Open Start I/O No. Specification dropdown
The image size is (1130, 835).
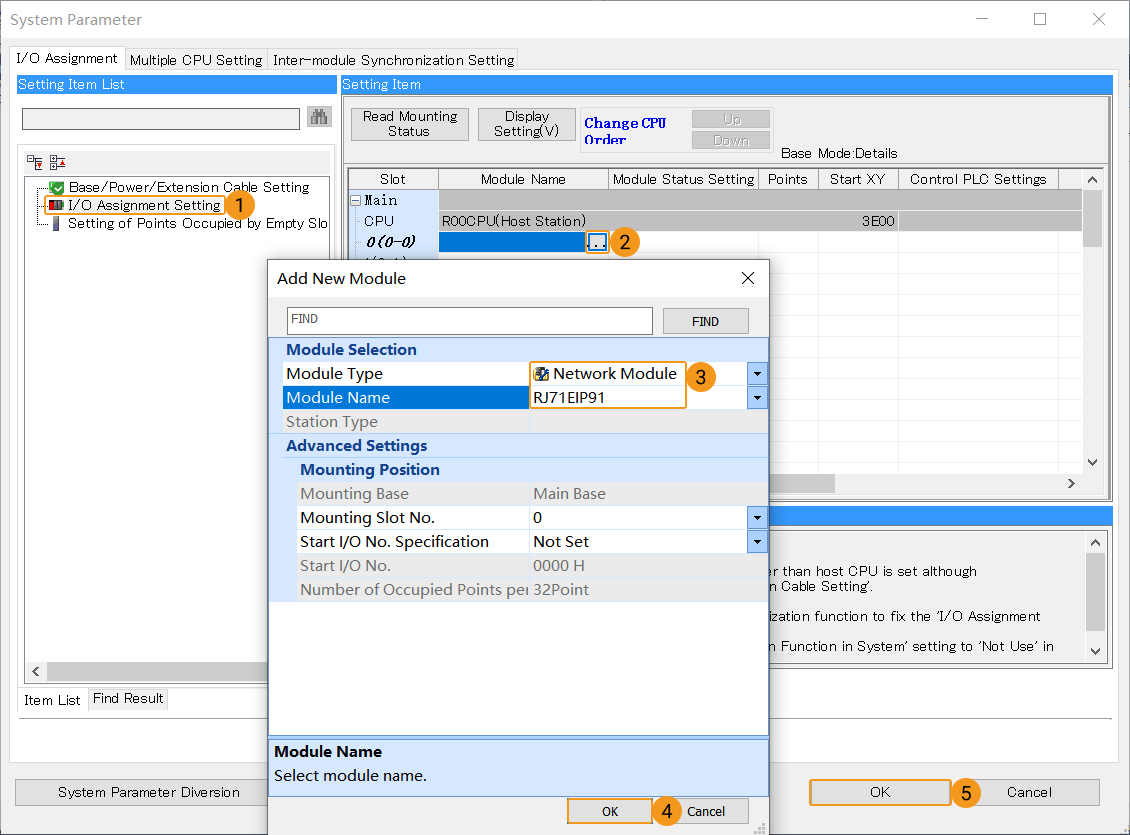click(757, 542)
